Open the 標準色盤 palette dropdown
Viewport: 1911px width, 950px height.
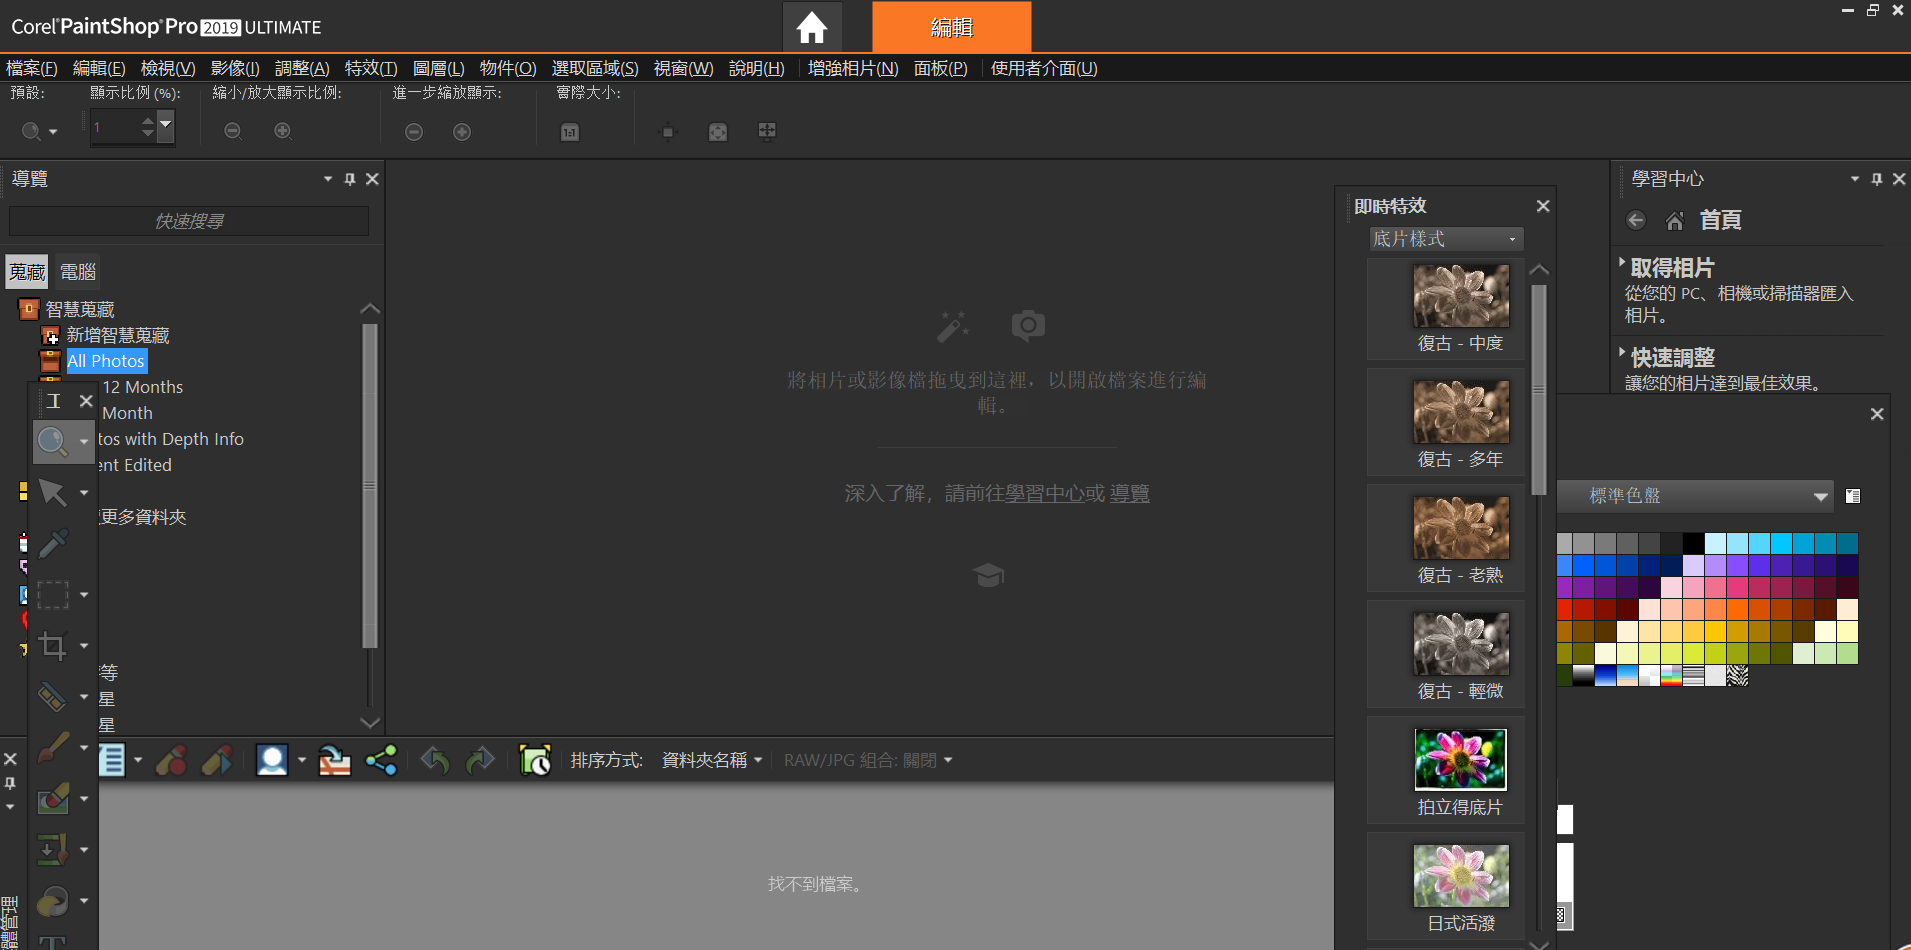(x=1694, y=495)
